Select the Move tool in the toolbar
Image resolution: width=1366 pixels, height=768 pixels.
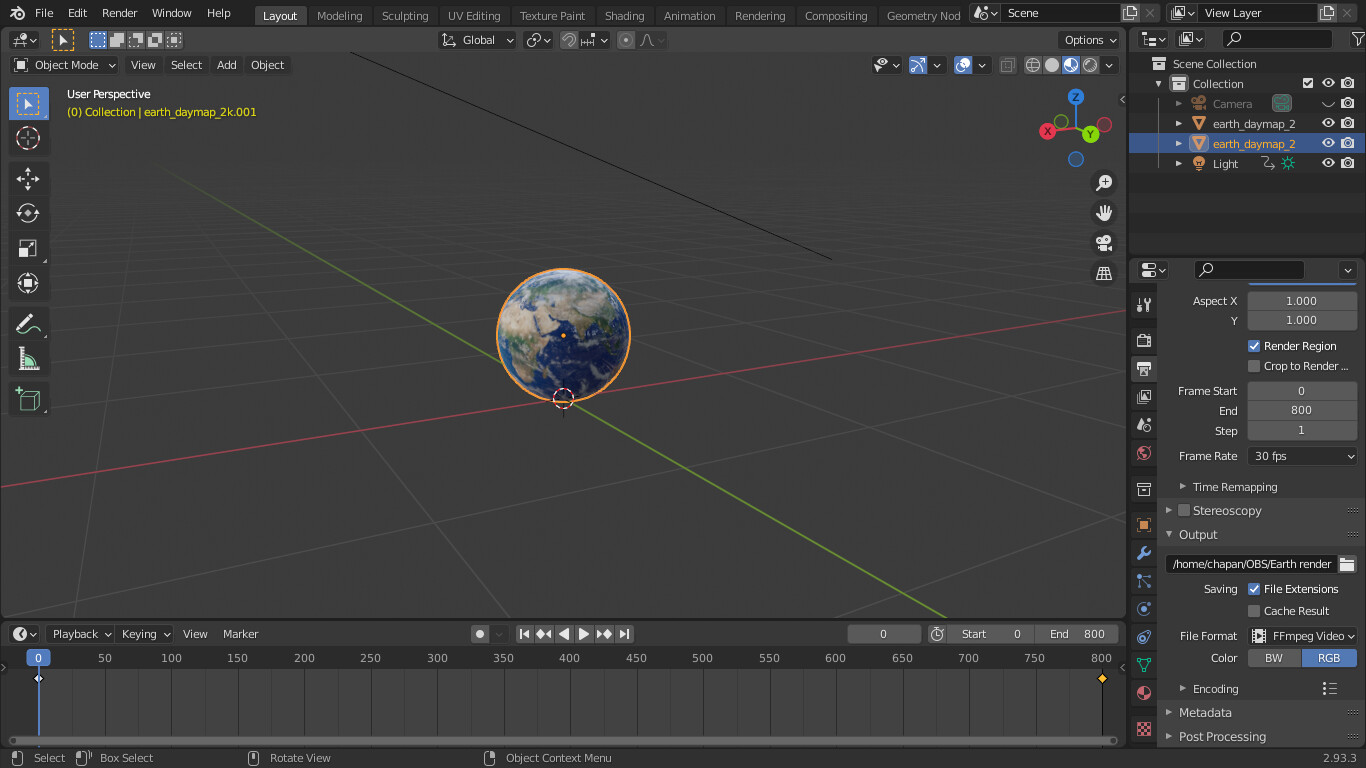28,179
